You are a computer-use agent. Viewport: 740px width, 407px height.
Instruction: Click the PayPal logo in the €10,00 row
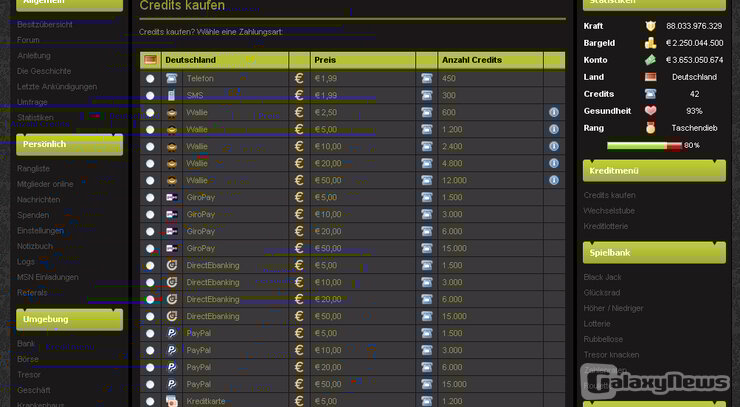coord(172,350)
